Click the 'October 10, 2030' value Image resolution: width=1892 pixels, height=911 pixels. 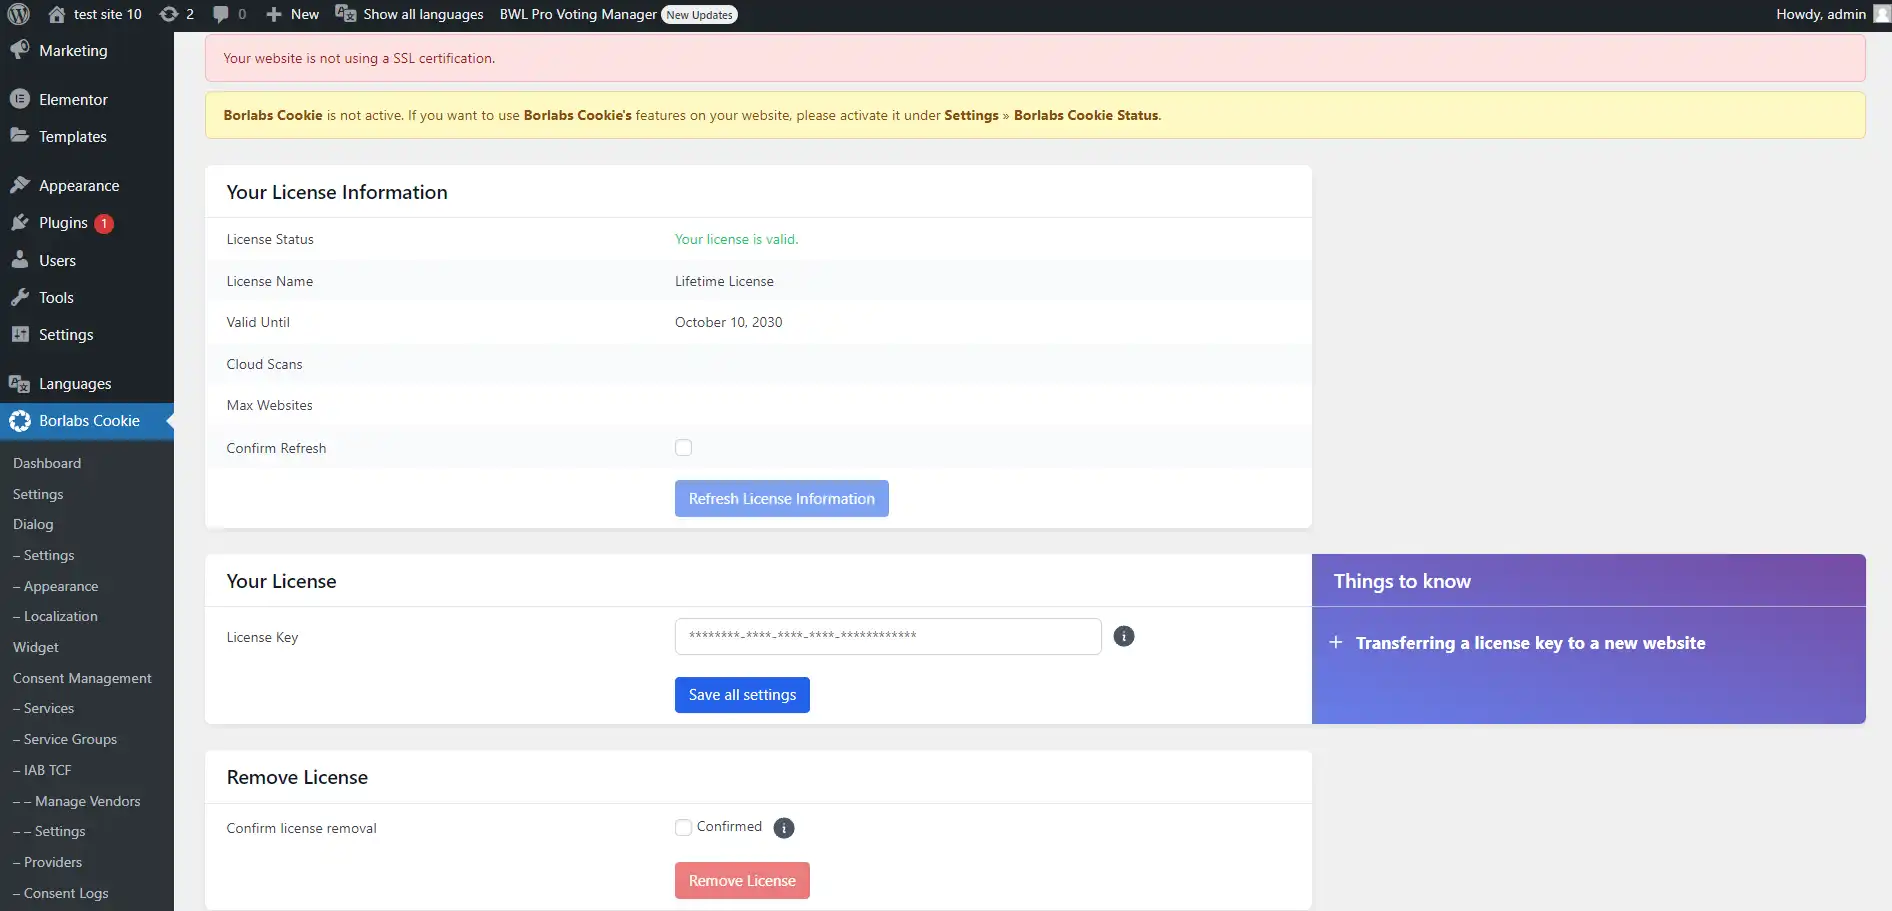tap(729, 322)
